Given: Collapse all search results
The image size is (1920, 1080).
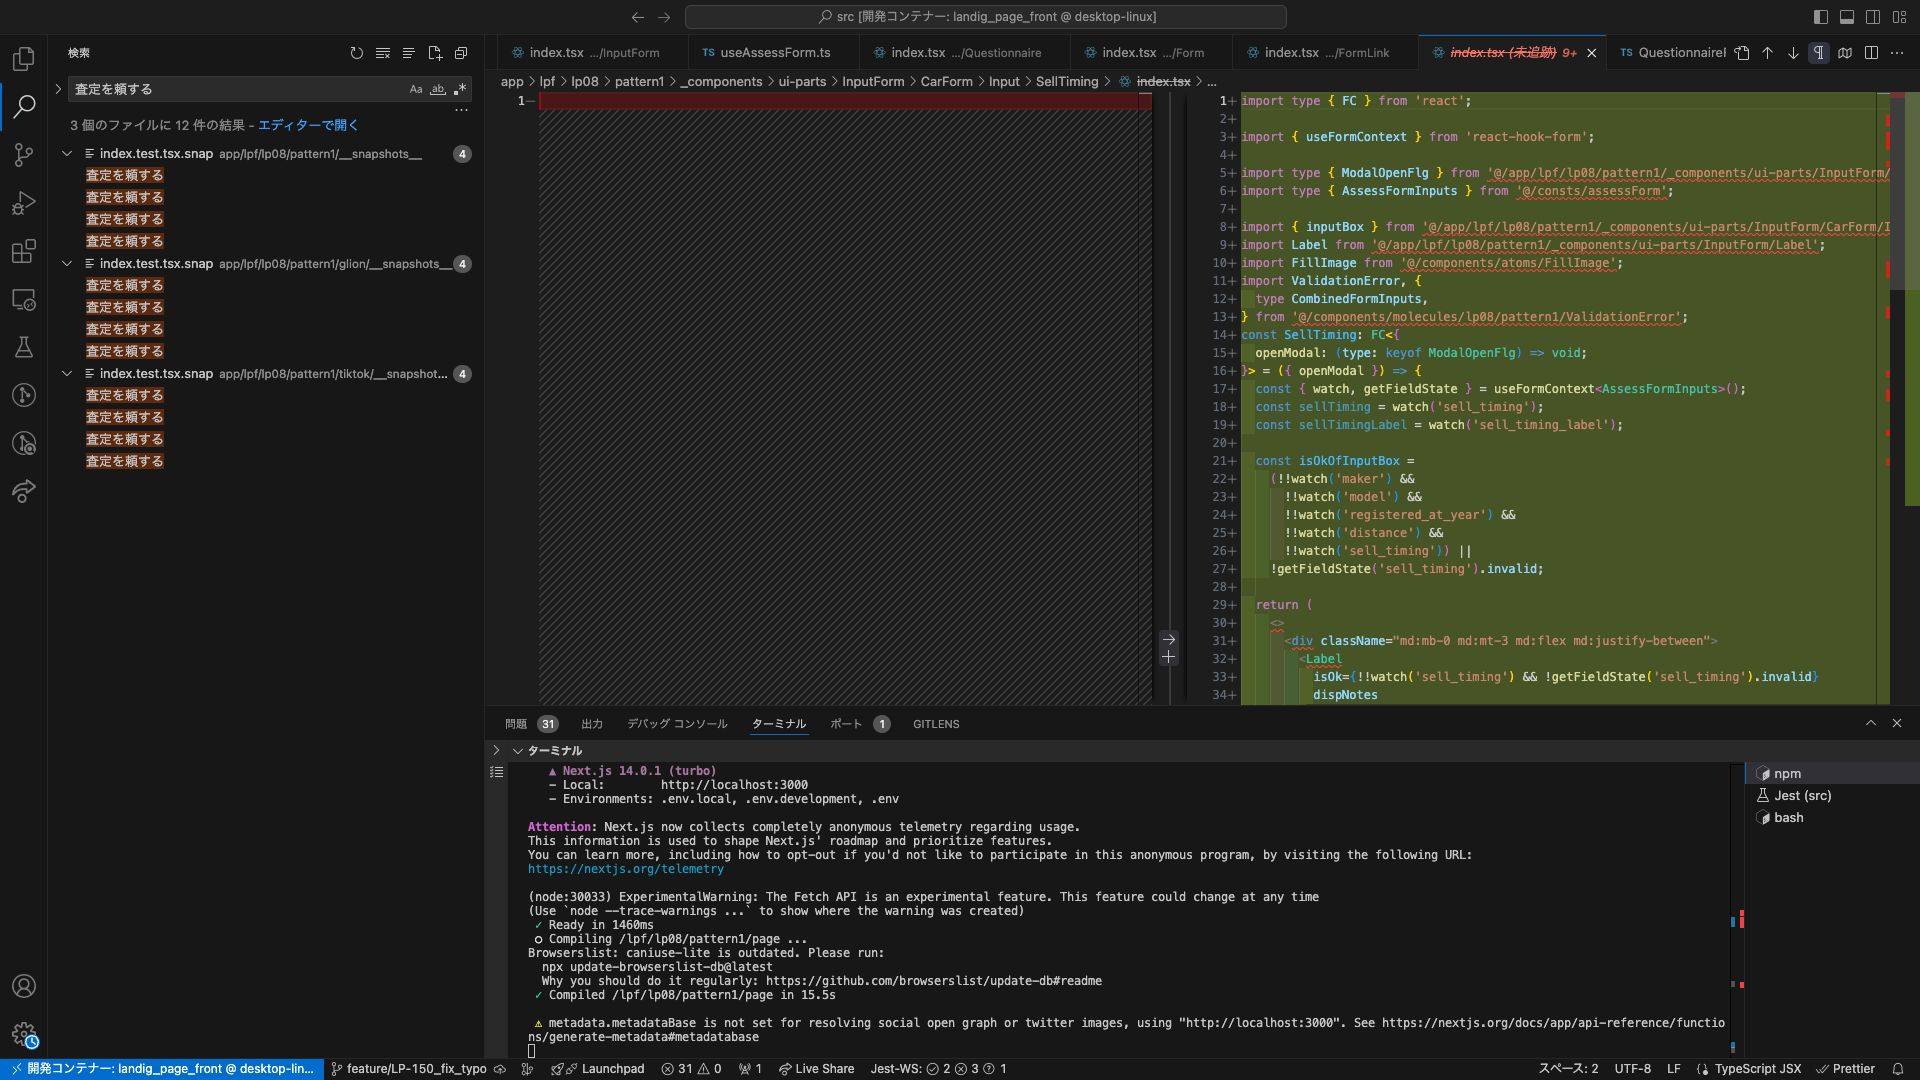Looking at the screenshot, I should pos(461,53).
